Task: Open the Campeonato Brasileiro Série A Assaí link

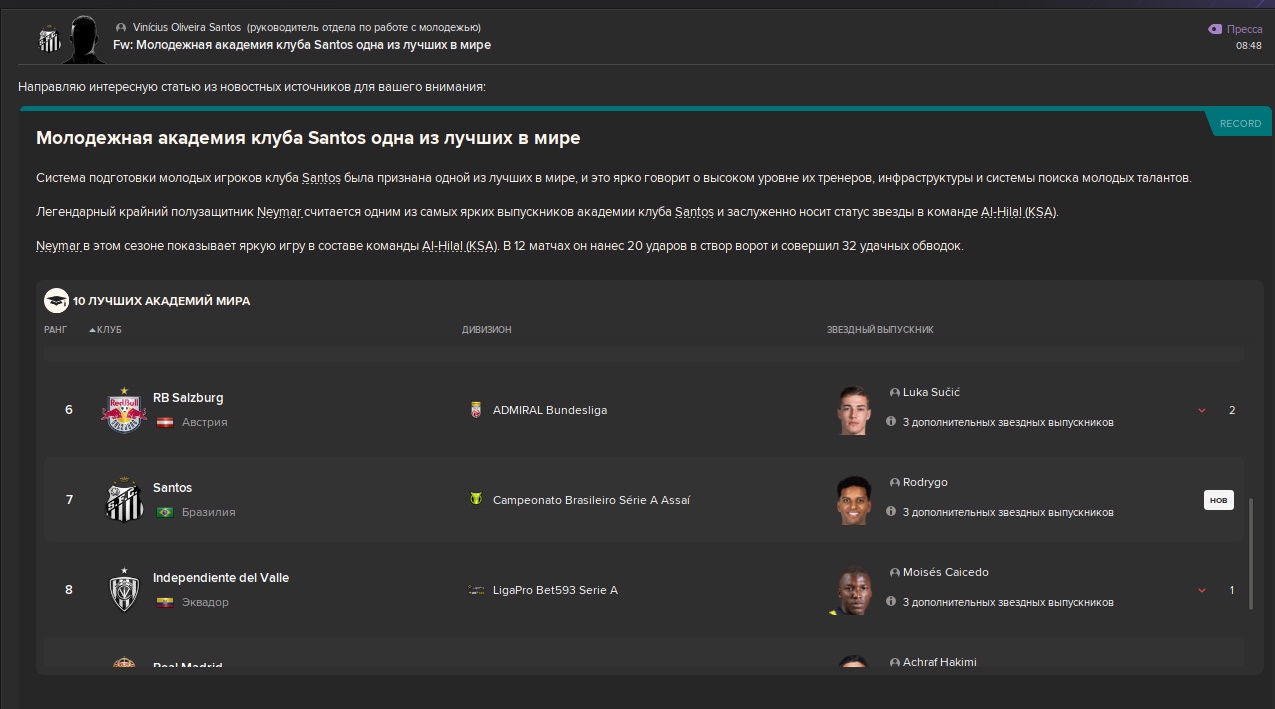Action: click(x=591, y=500)
